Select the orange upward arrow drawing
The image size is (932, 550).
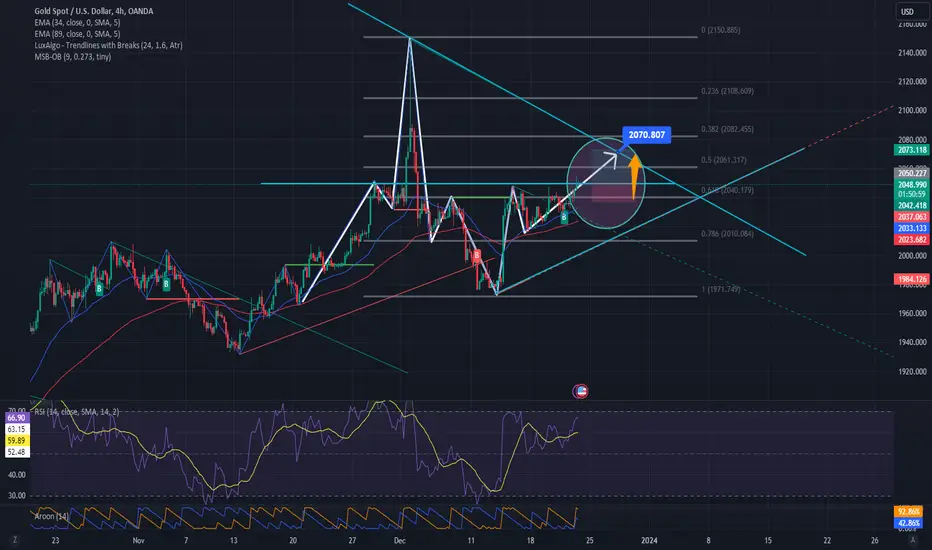[x=635, y=177]
